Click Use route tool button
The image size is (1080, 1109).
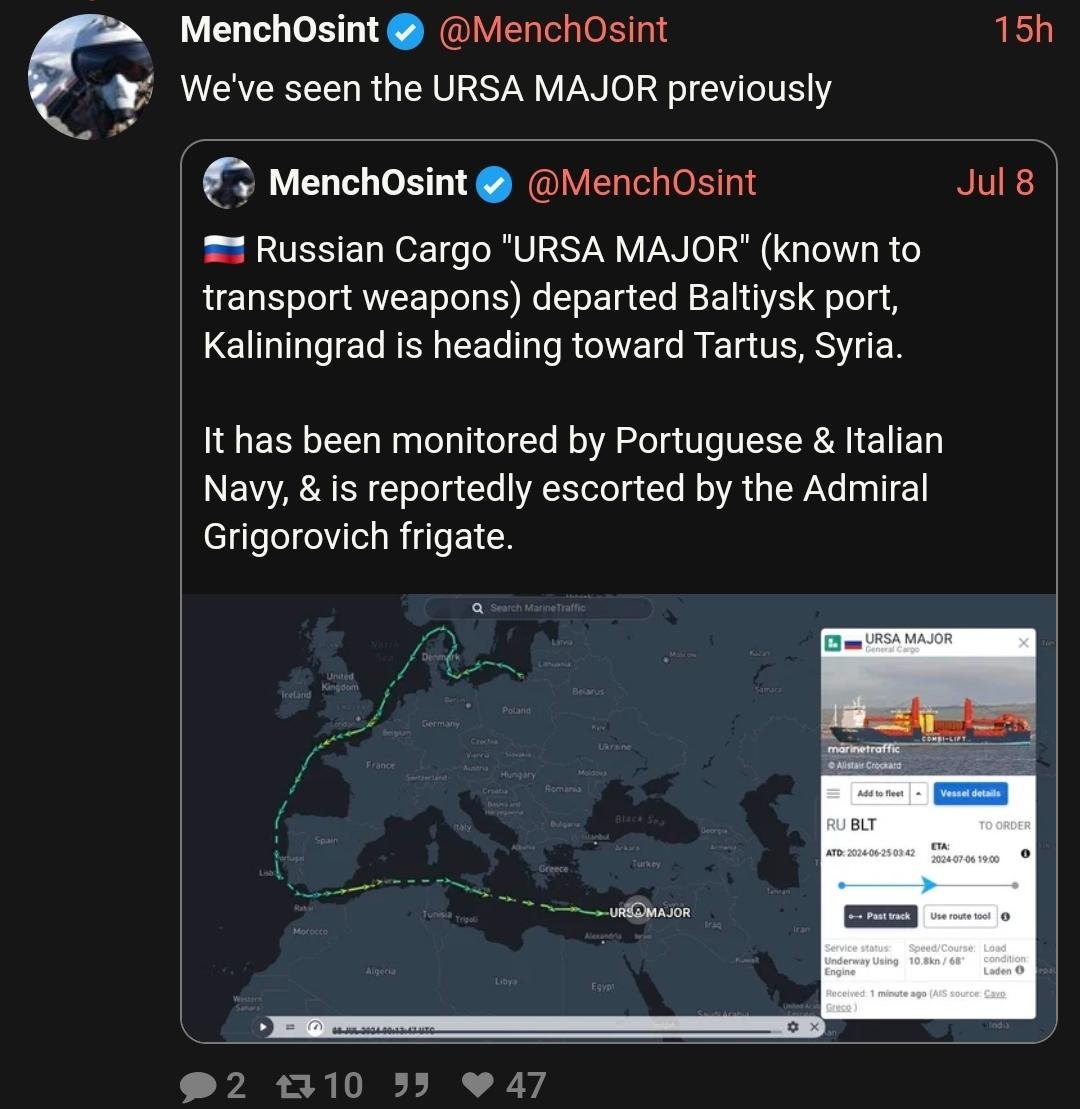[959, 916]
